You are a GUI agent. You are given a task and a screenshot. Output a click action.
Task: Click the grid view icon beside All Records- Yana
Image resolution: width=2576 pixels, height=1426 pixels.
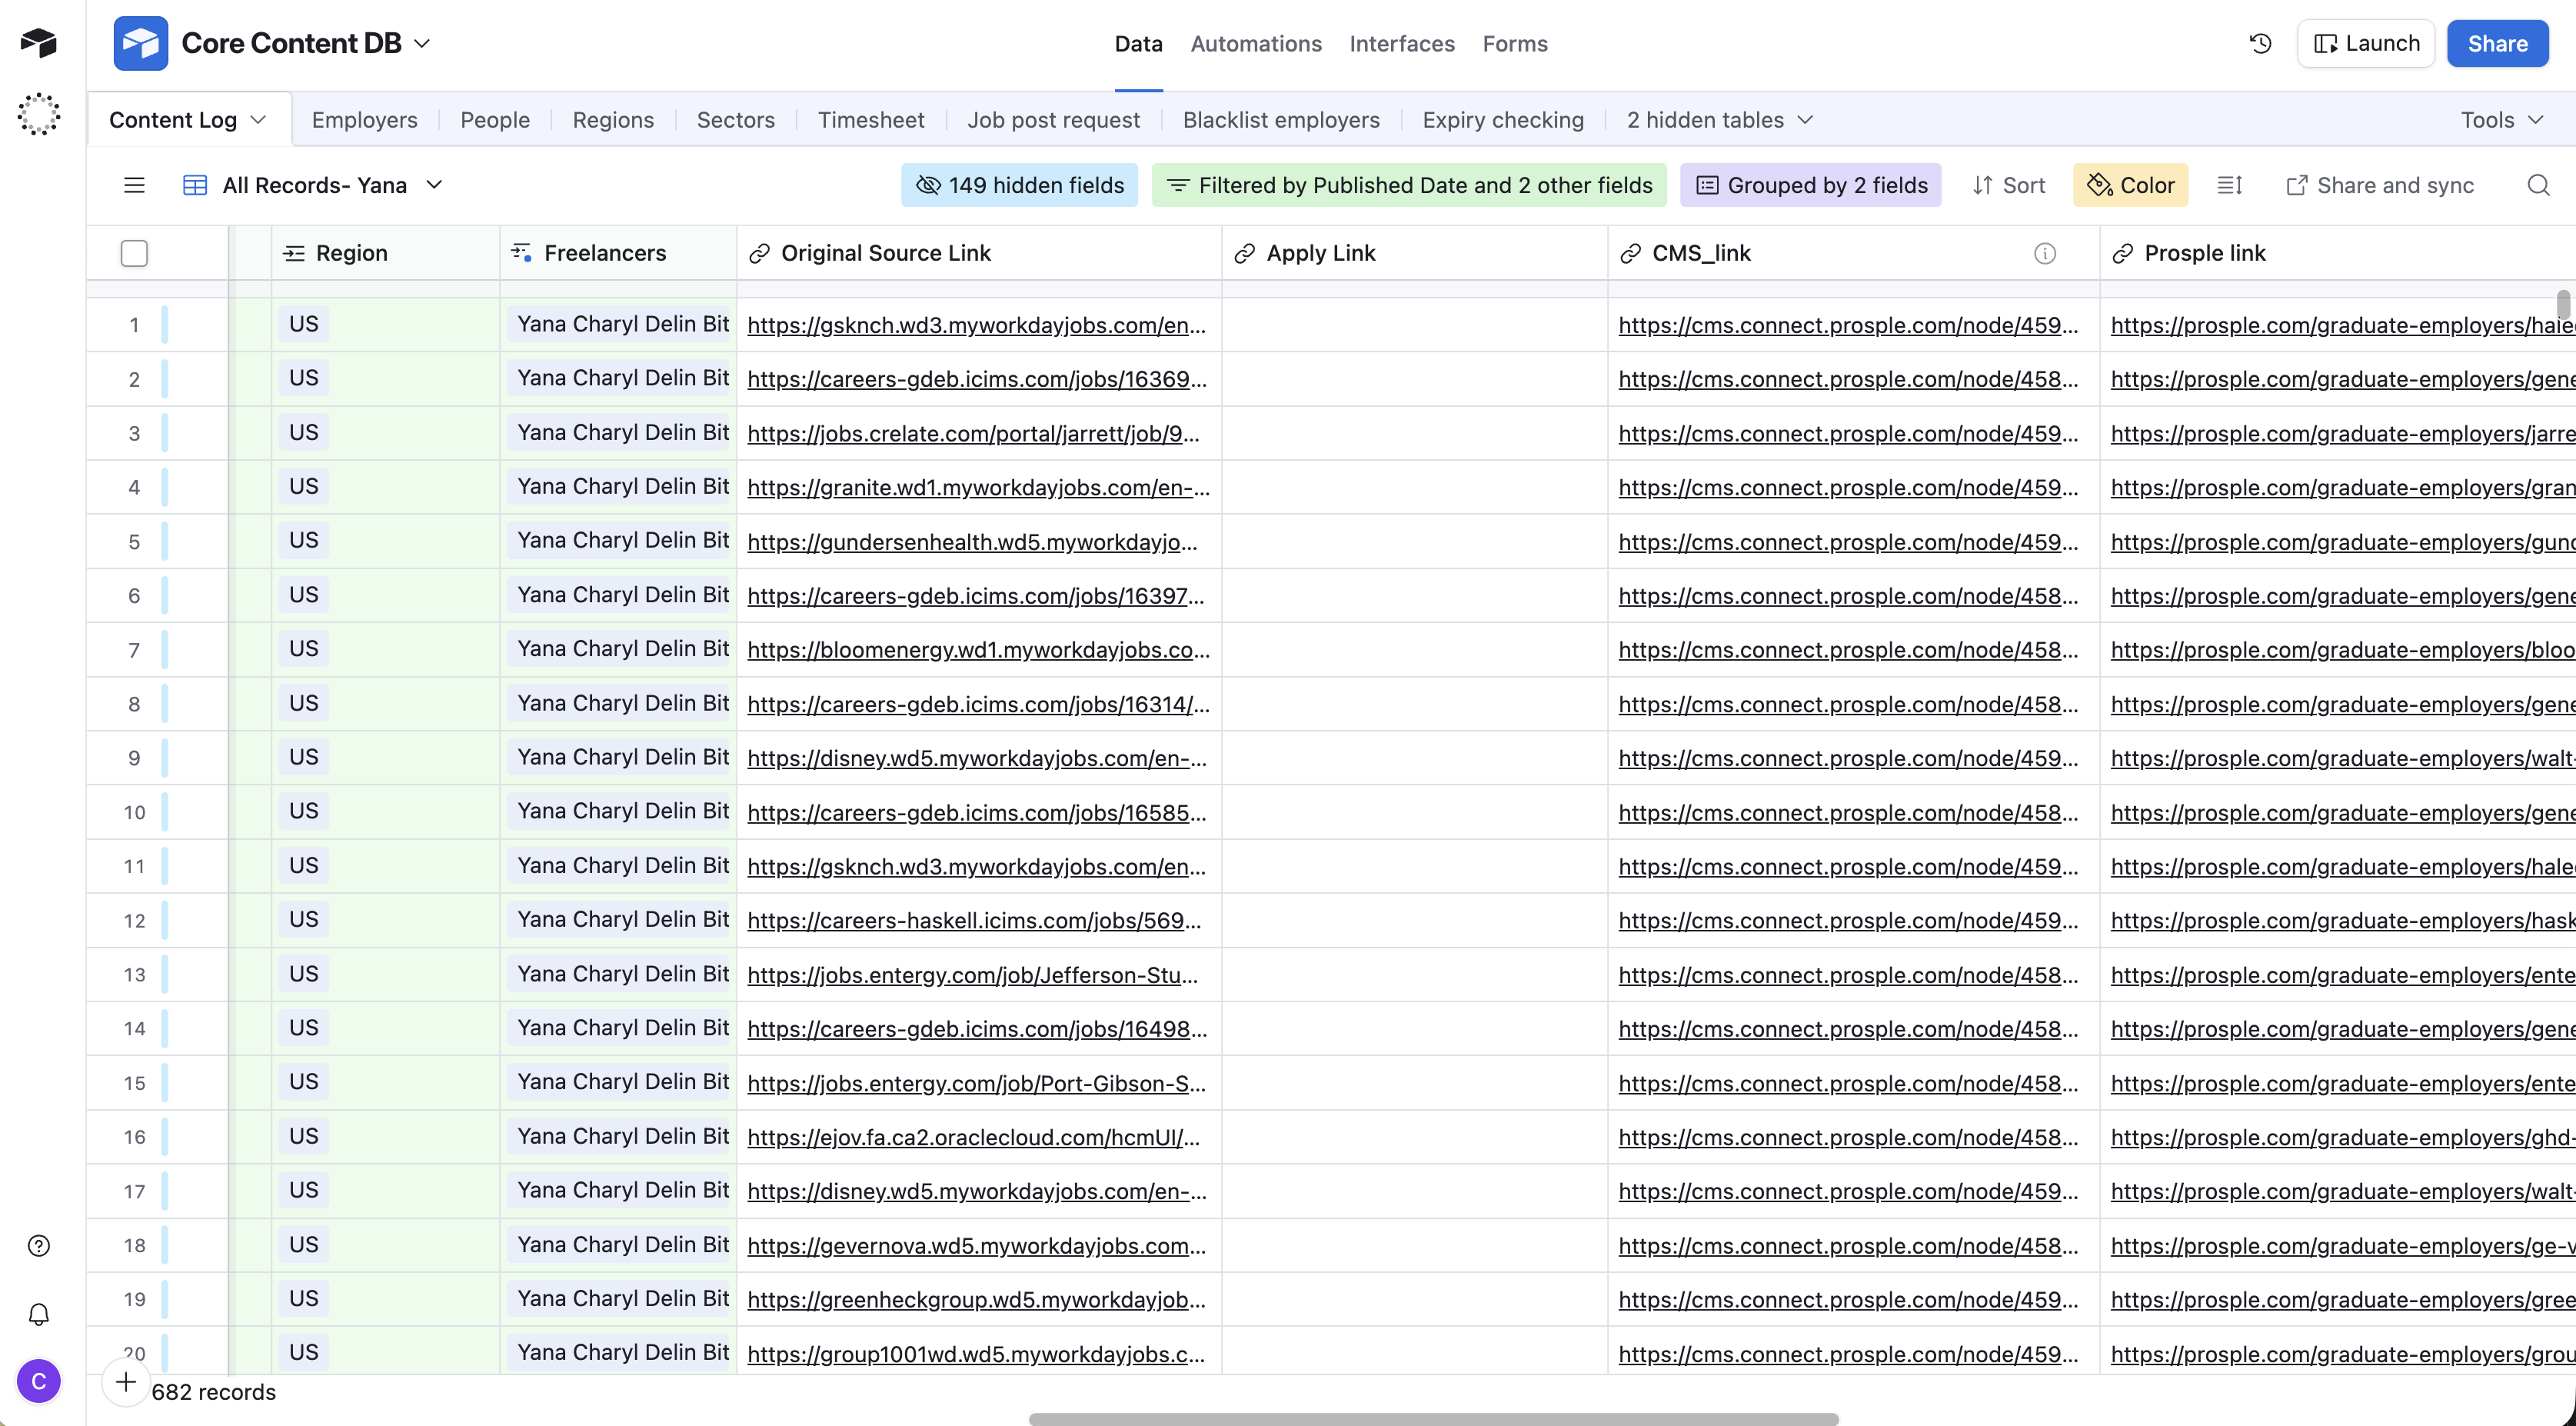[x=195, y=185]
